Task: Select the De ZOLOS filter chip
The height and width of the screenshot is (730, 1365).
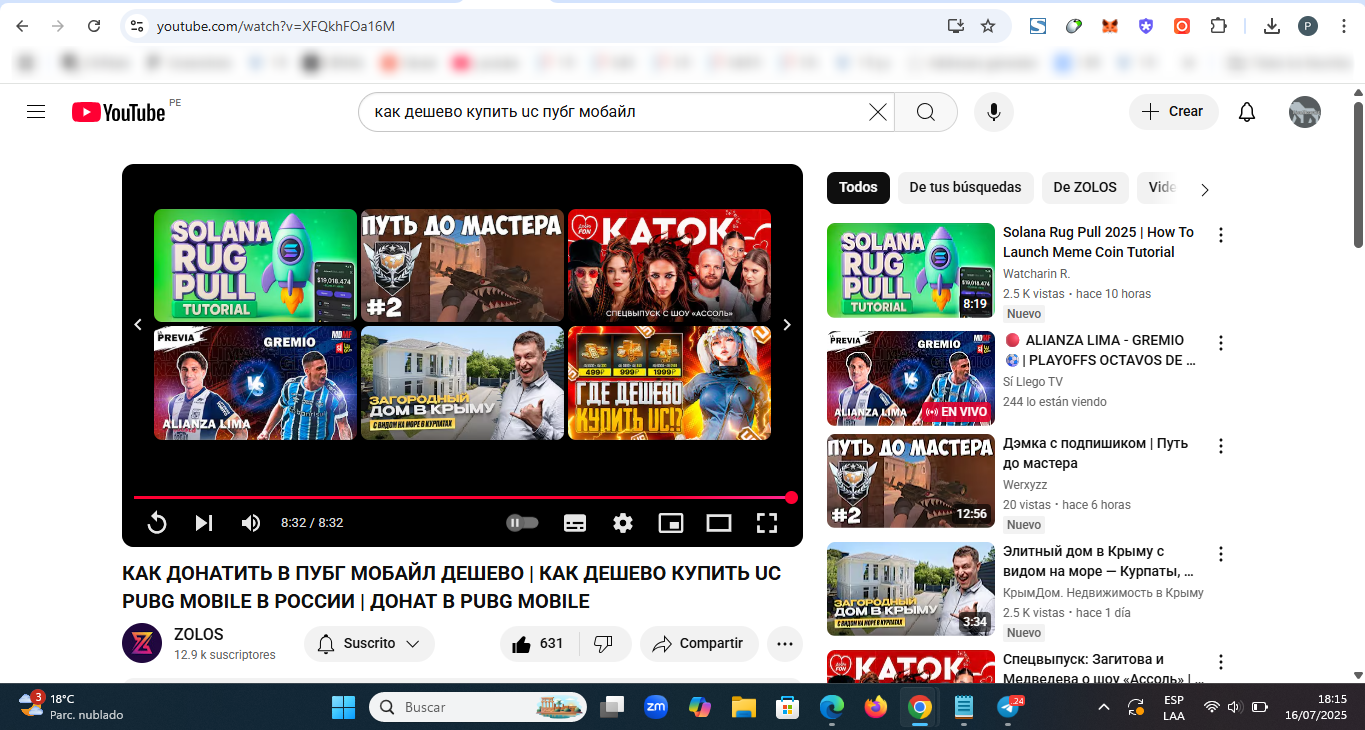Action: [x=1085, y=187]
